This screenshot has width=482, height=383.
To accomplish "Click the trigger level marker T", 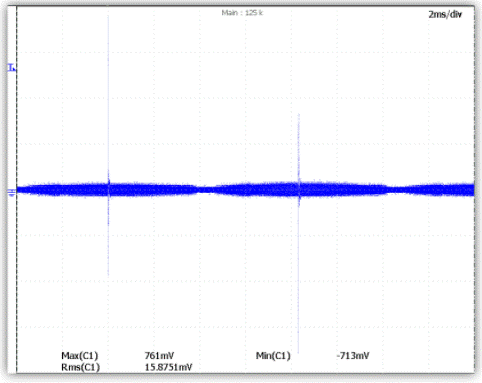I will [11, 68].
